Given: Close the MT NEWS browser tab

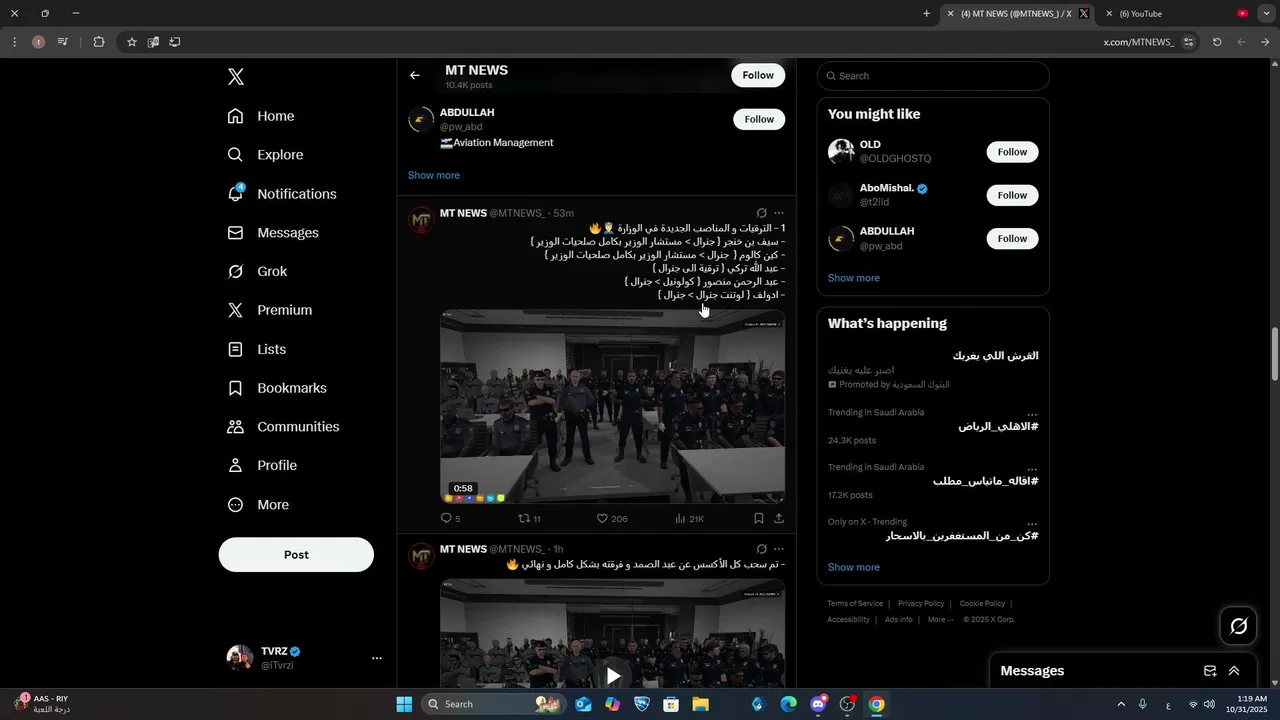Looking at the screenshot, I should coord(951,14).
